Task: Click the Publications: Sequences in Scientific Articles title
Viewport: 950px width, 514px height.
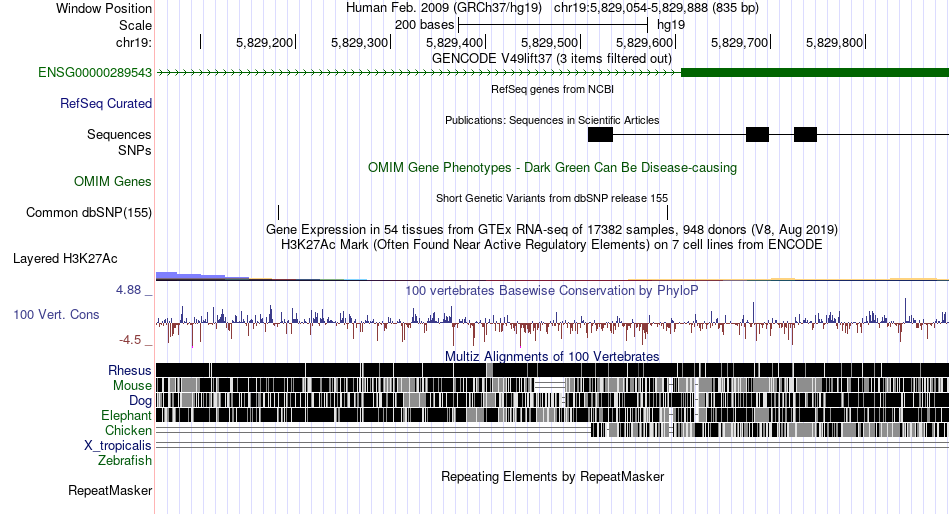Action: [x=552, y=120]
